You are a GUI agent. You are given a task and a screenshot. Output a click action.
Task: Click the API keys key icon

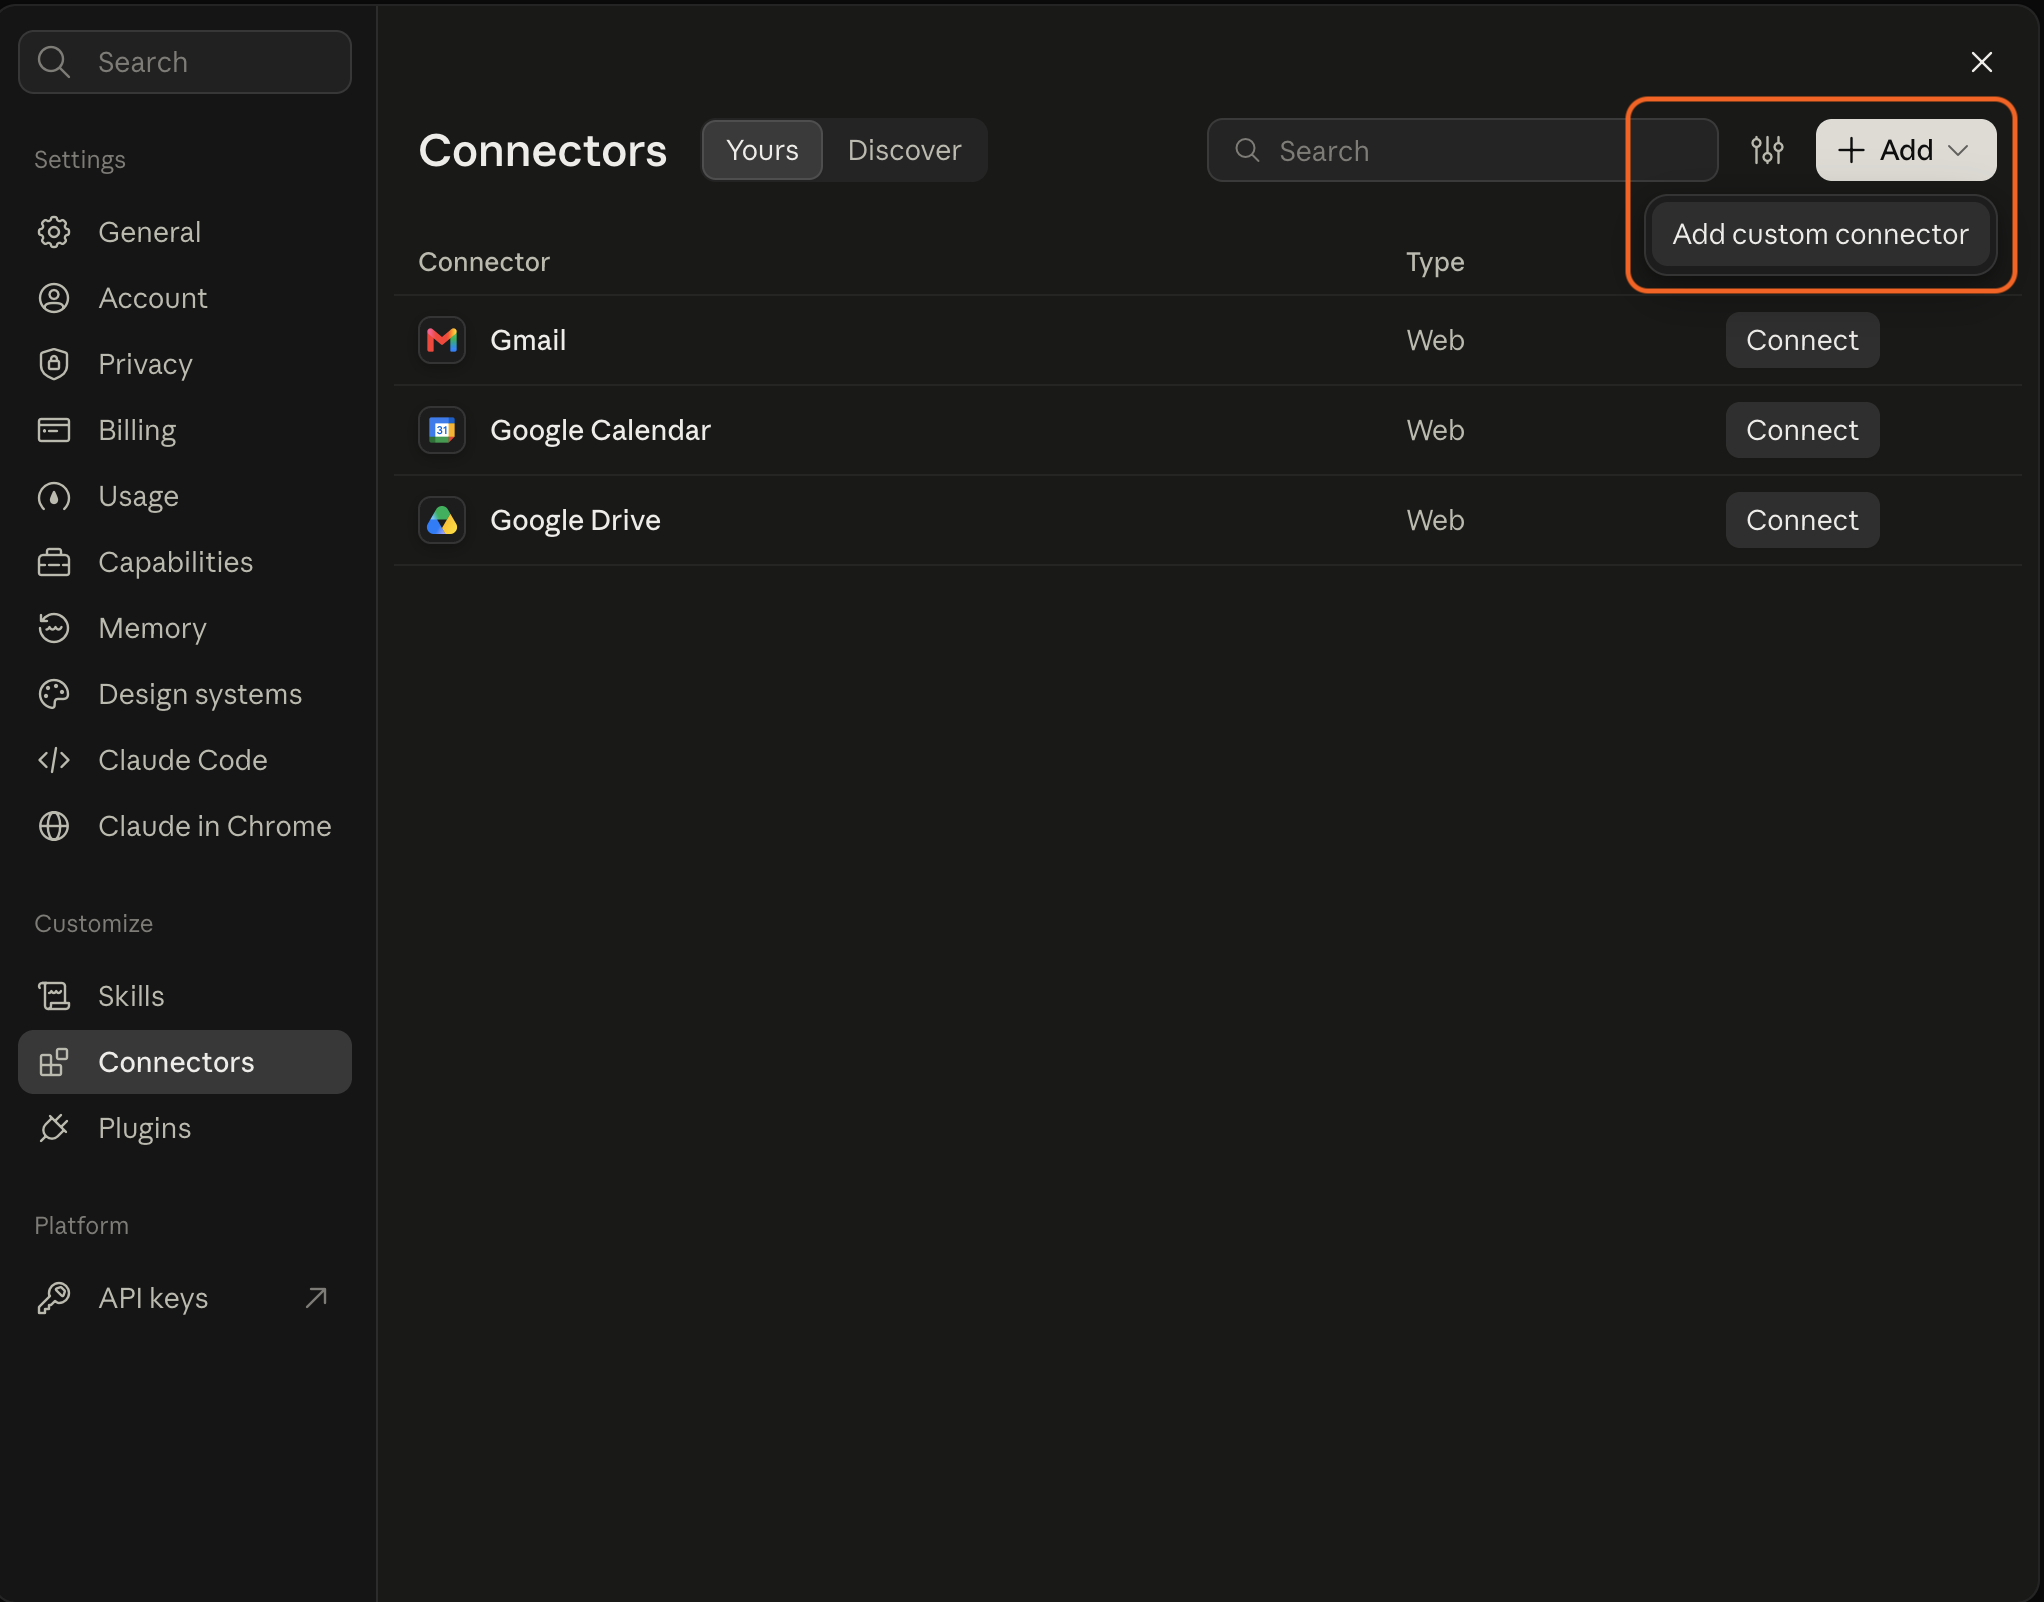pyautogui.click(x=54, y=1298)
